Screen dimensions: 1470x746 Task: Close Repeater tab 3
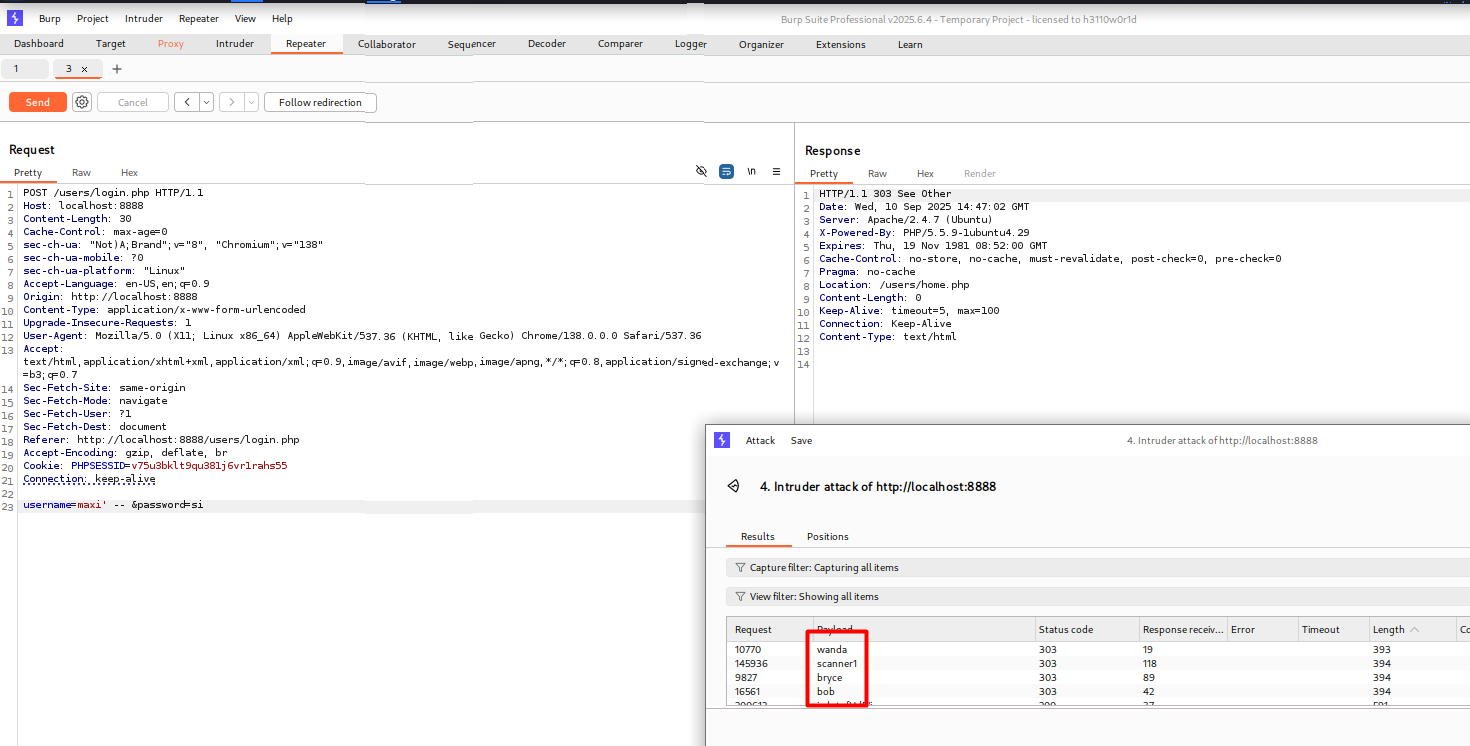click(85, 69)
